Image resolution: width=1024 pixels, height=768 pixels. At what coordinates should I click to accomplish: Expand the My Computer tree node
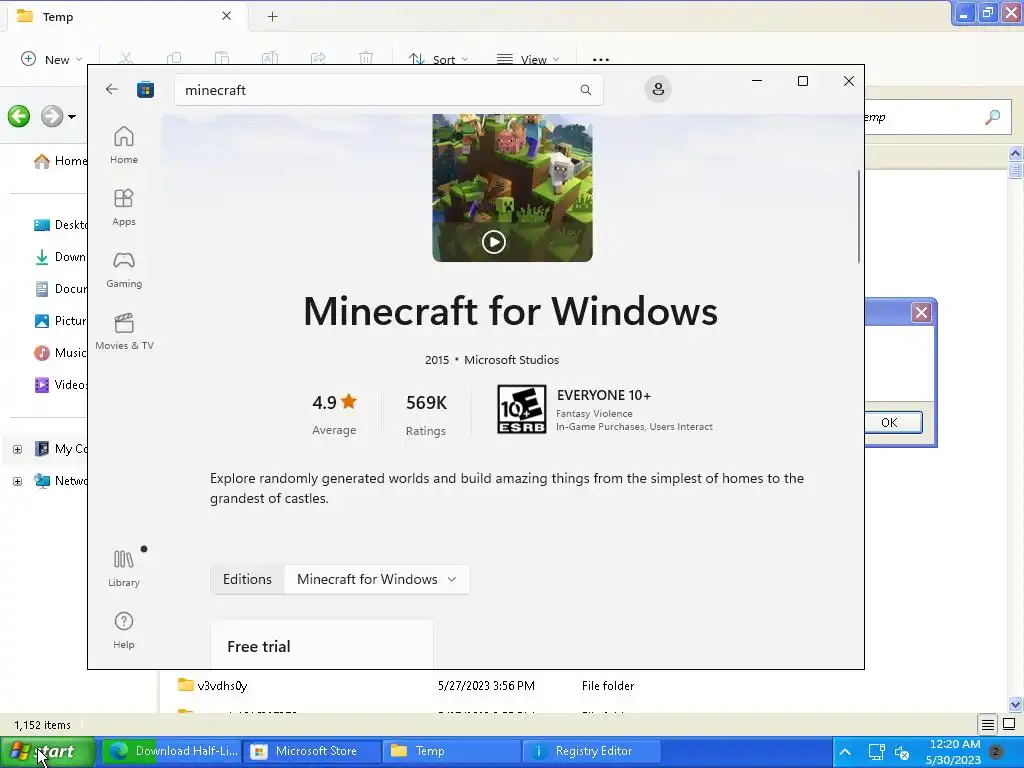[18, 449]
